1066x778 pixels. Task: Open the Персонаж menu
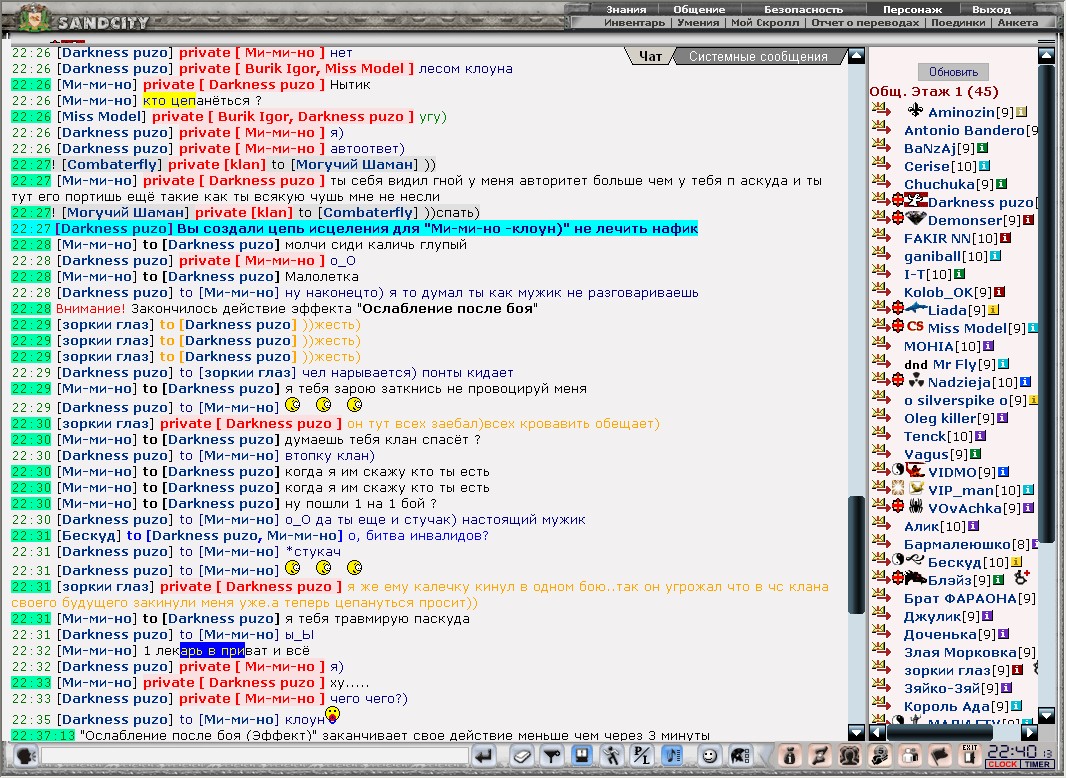pyautogui.click(x=912, y=10)
